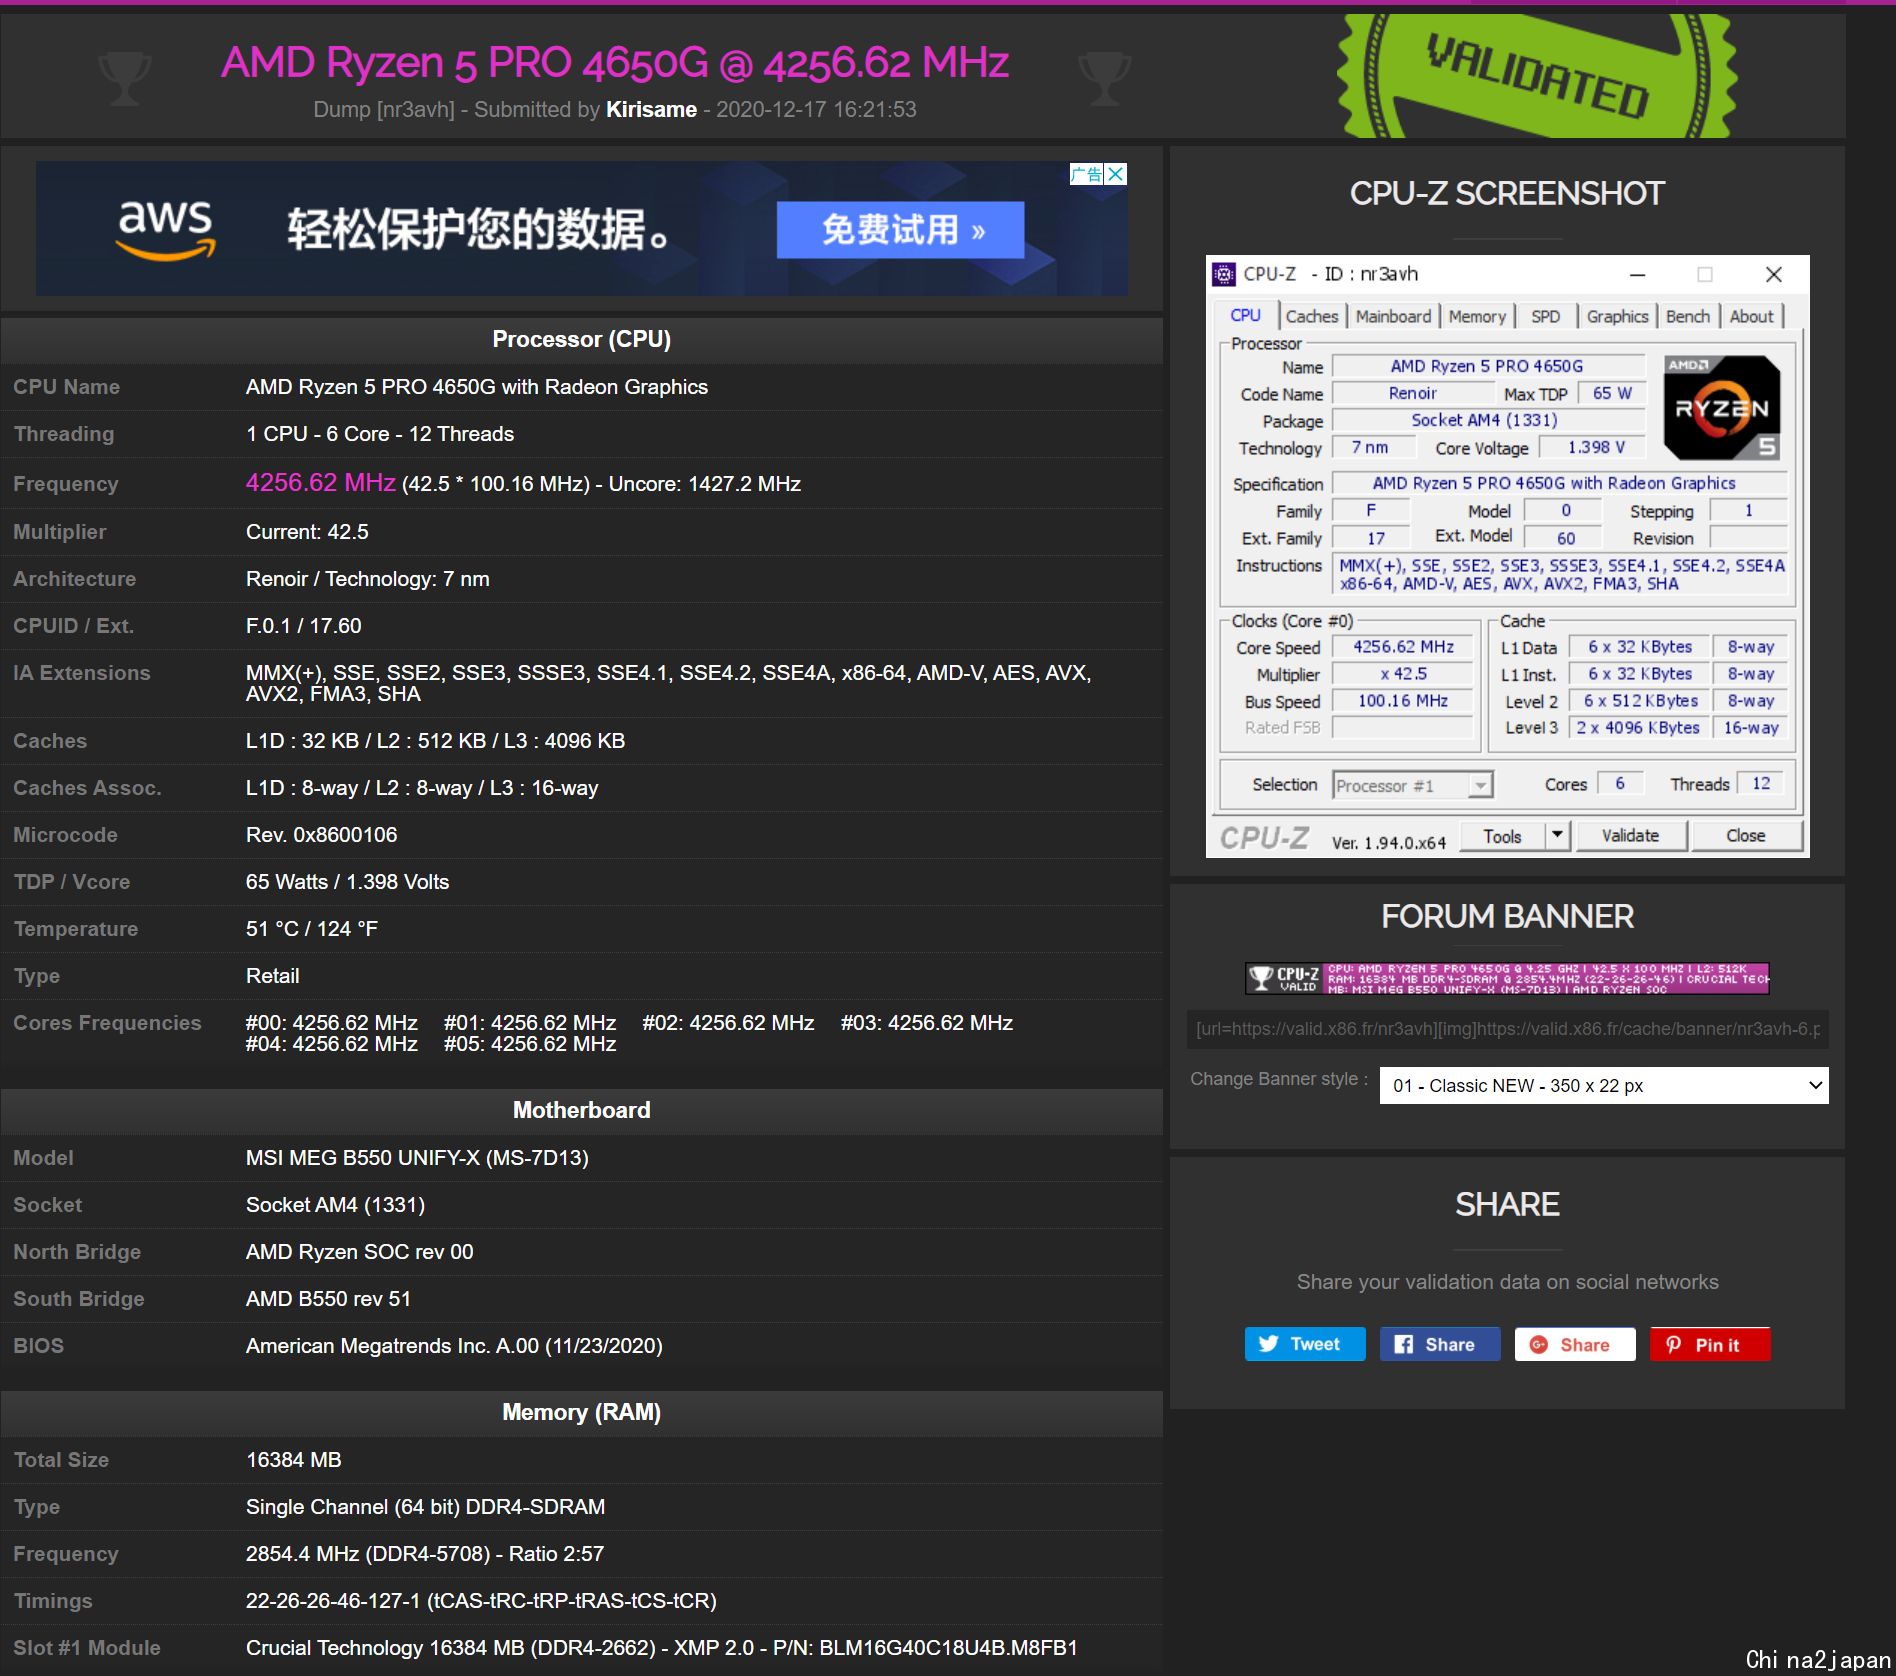
Task: Select the CPU tab in CPU-Z
Action: 1245,315
